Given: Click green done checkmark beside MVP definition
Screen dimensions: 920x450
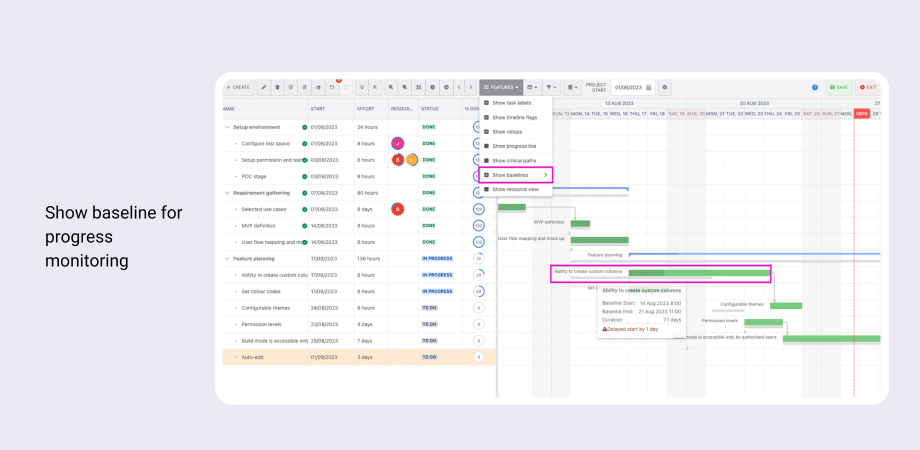Looking at the screenshot, I should tap(305, 225).
